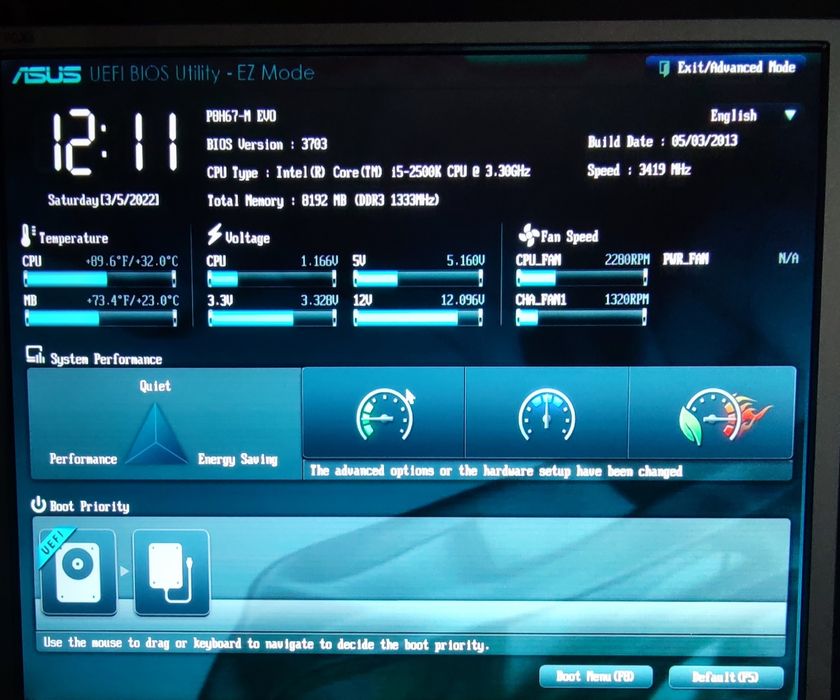Click the 1320RPM chassis fan value

coord(626,299)
